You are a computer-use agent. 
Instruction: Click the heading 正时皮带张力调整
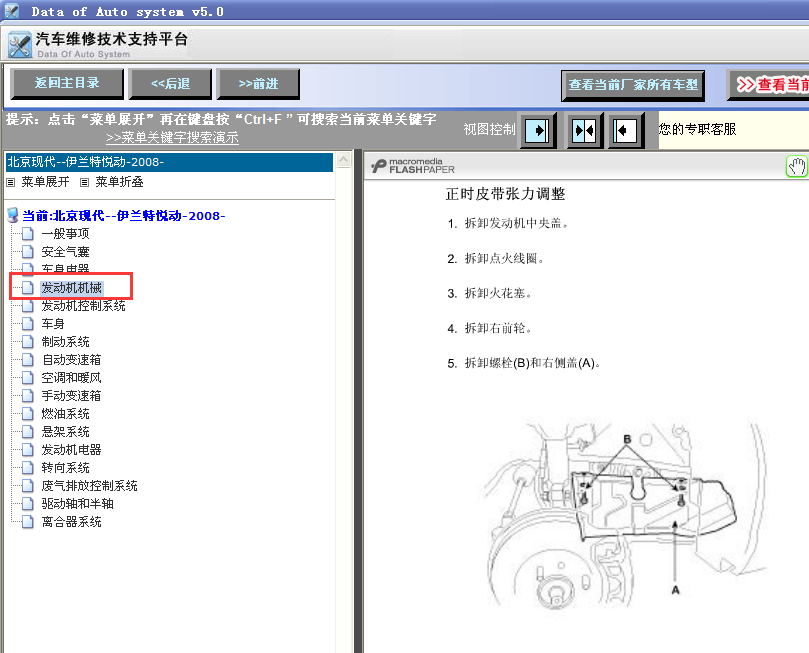(506, 194)
